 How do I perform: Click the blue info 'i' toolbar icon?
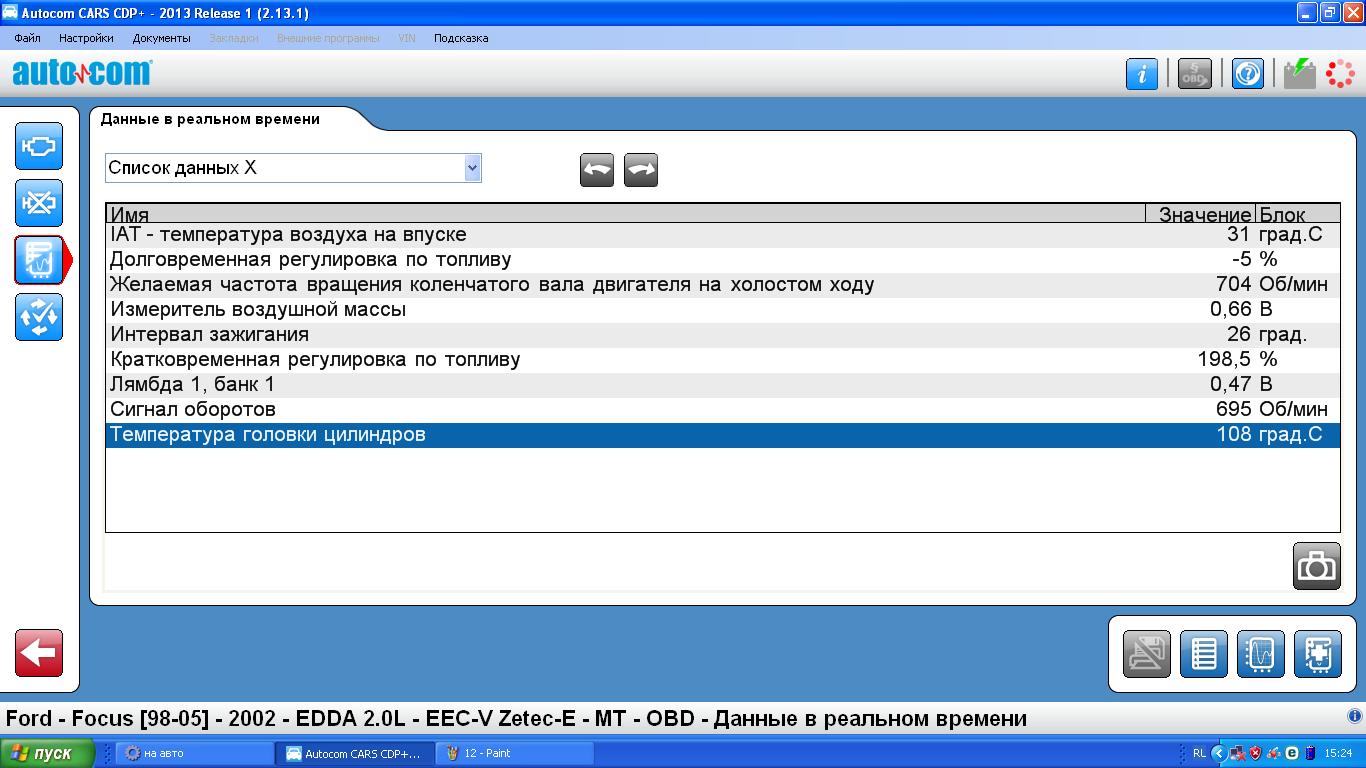1142,74
